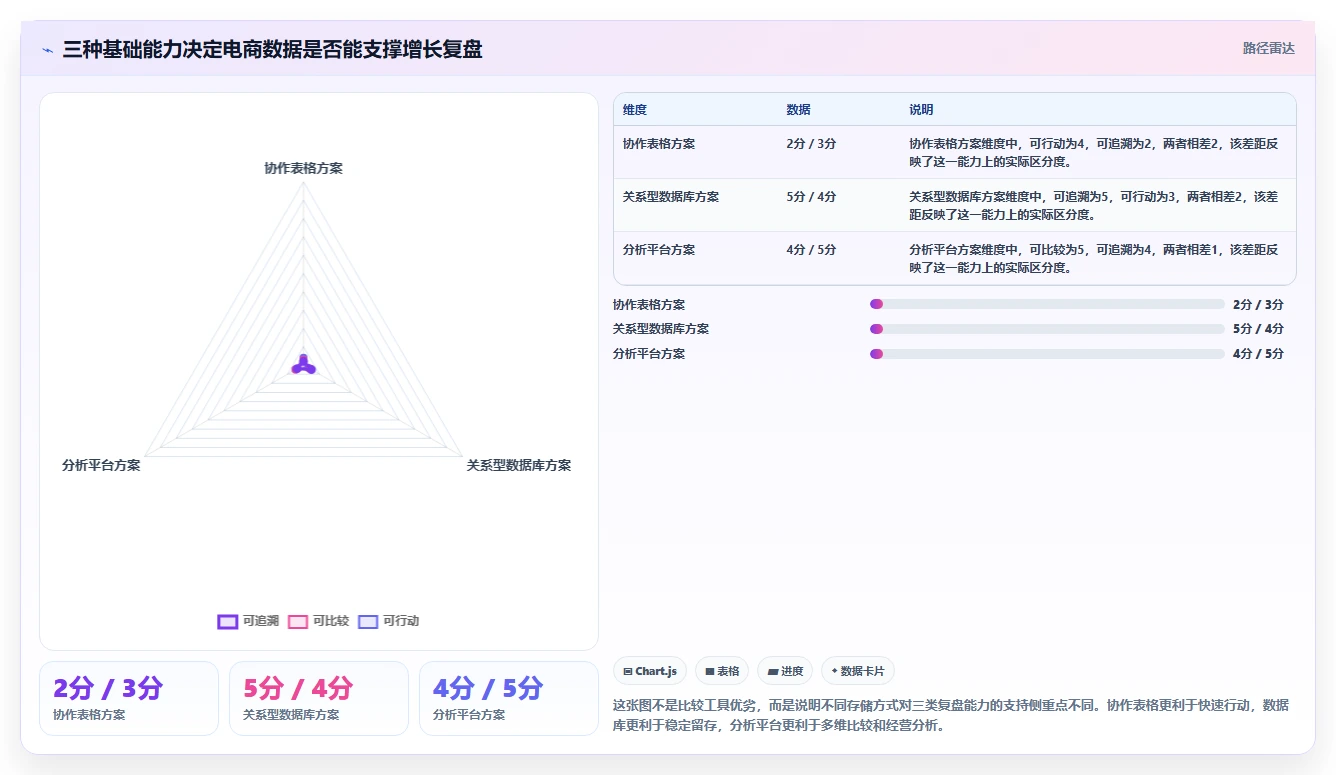Open the blue 4分 / 5分 data card
Screen dimensions: 1336x775
click(x=509, y=698)
